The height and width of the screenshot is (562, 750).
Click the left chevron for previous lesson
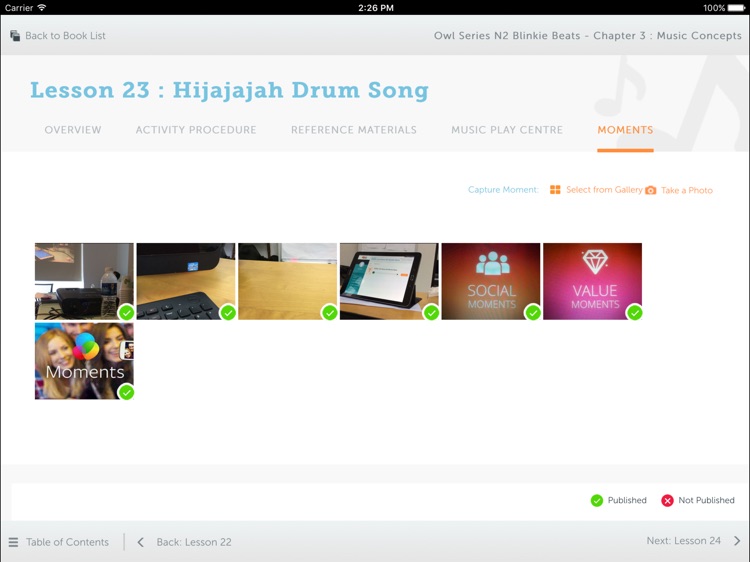coord(141,542)
